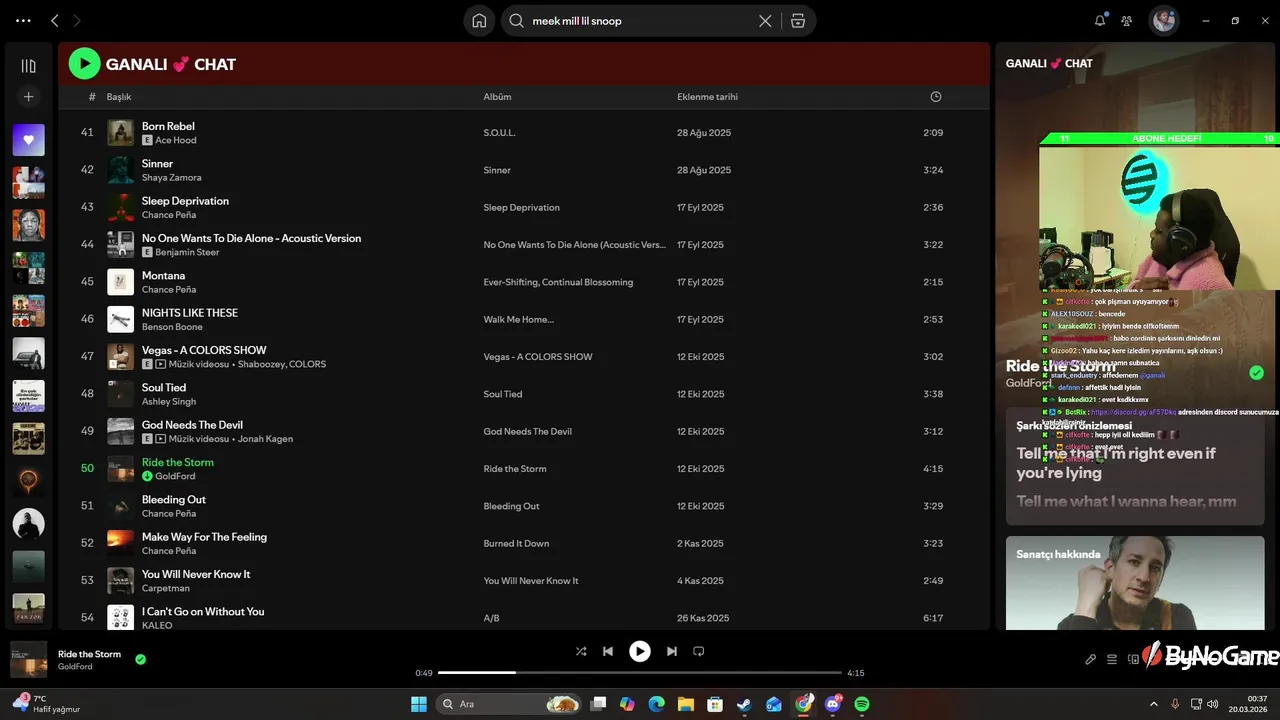Go forward with the right arrow
Viewport: 1280px width, 720px height.
pyautogui.click(x=77, y=20)
